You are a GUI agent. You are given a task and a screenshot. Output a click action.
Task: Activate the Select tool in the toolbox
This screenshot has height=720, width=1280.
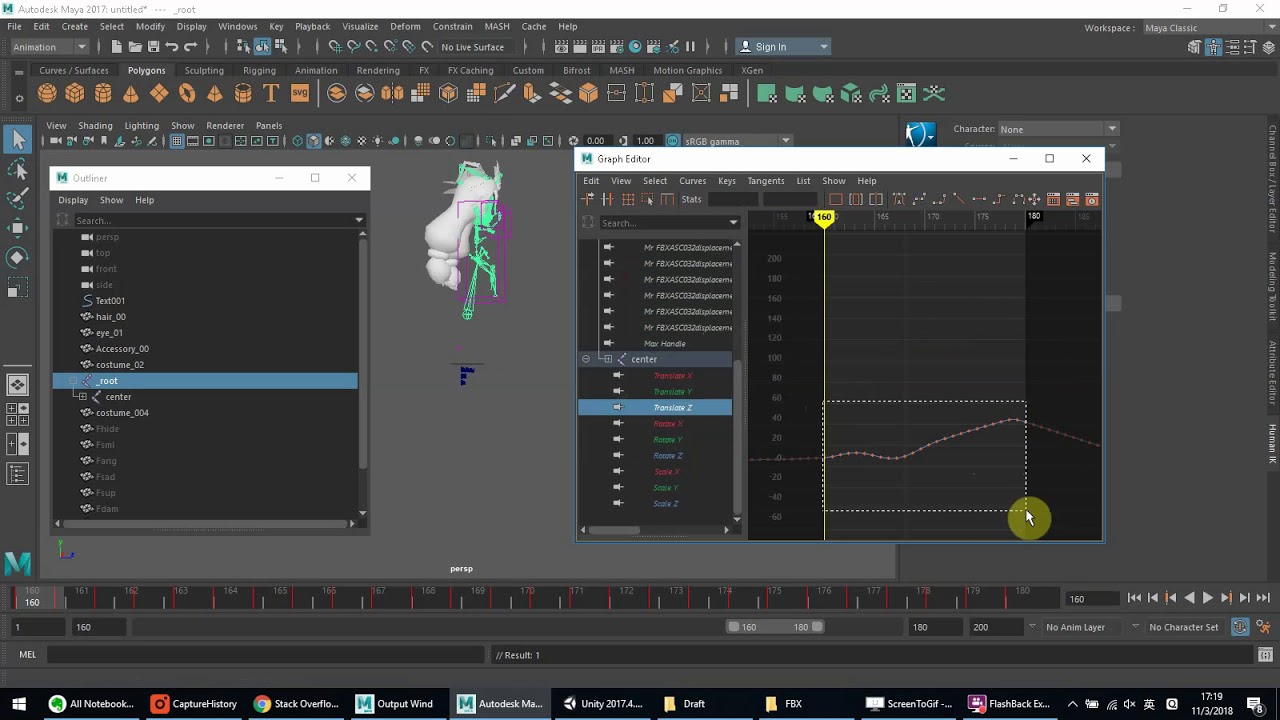tap(18, 141)
